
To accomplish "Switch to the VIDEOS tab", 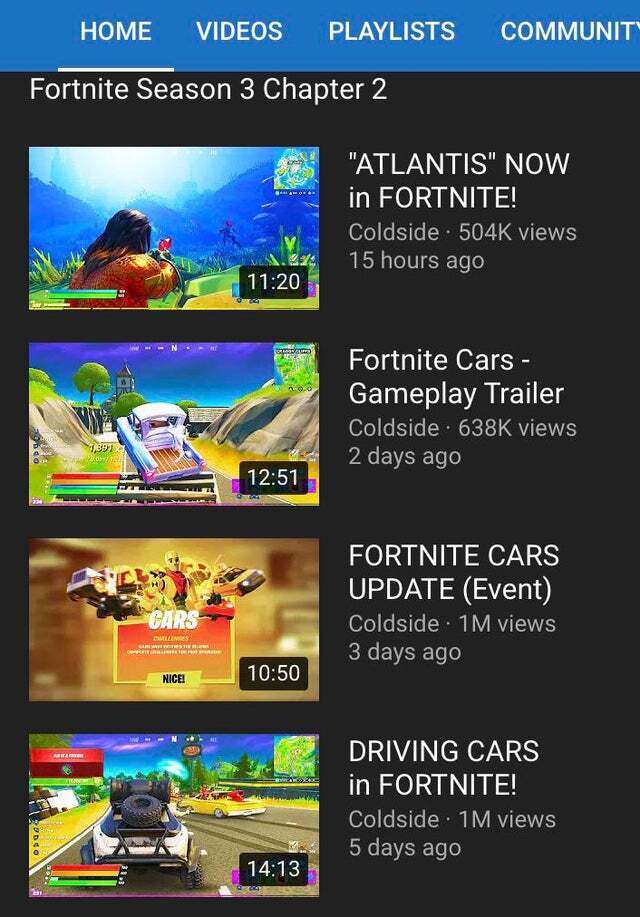I will click(x=239, y=31).
